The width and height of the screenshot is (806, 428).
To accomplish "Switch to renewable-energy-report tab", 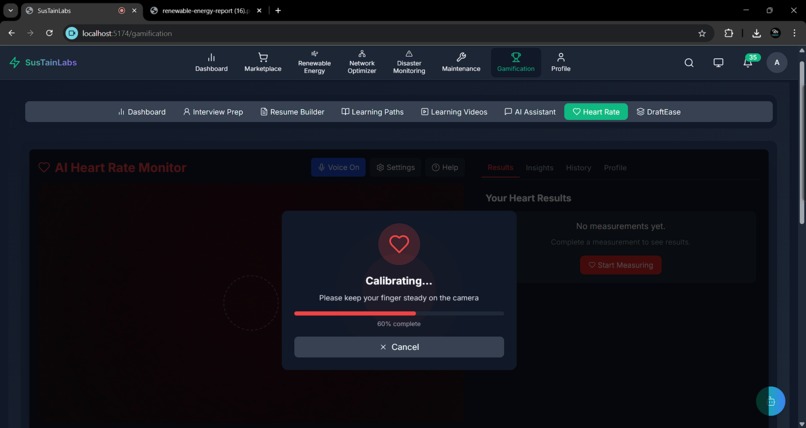I will tap(206, 10).
